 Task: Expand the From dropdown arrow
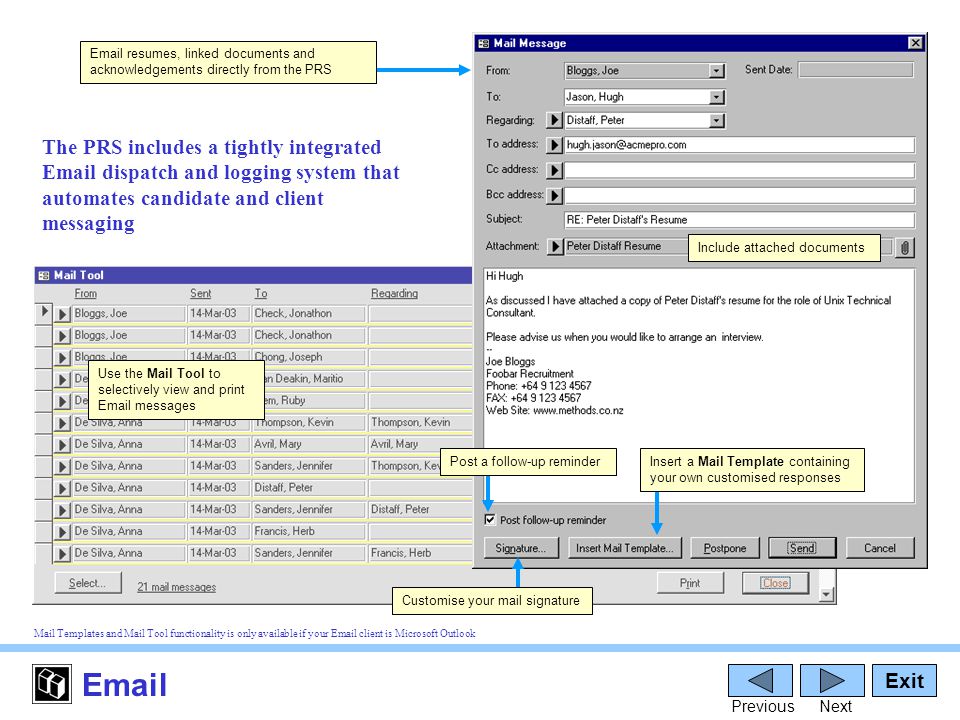pyautogui.click(x=716, y=71)
